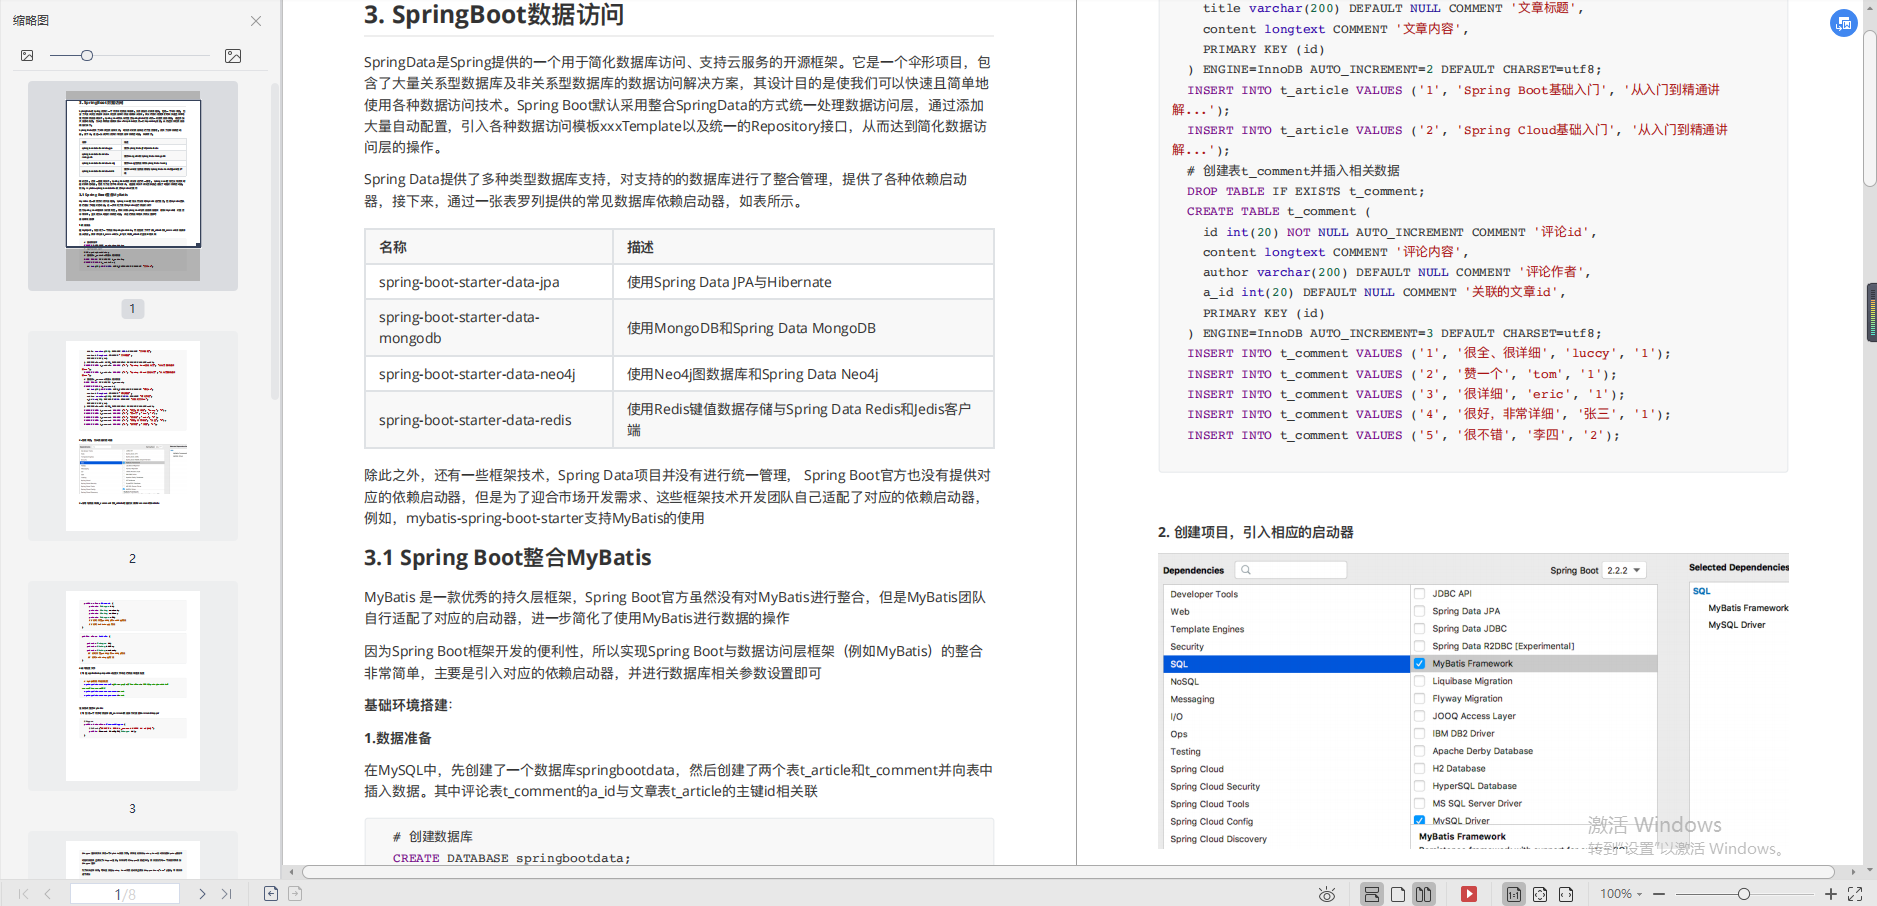Click the '3. SpringBoot数据访问' heading
The image size is (1877, 906).
494,15
